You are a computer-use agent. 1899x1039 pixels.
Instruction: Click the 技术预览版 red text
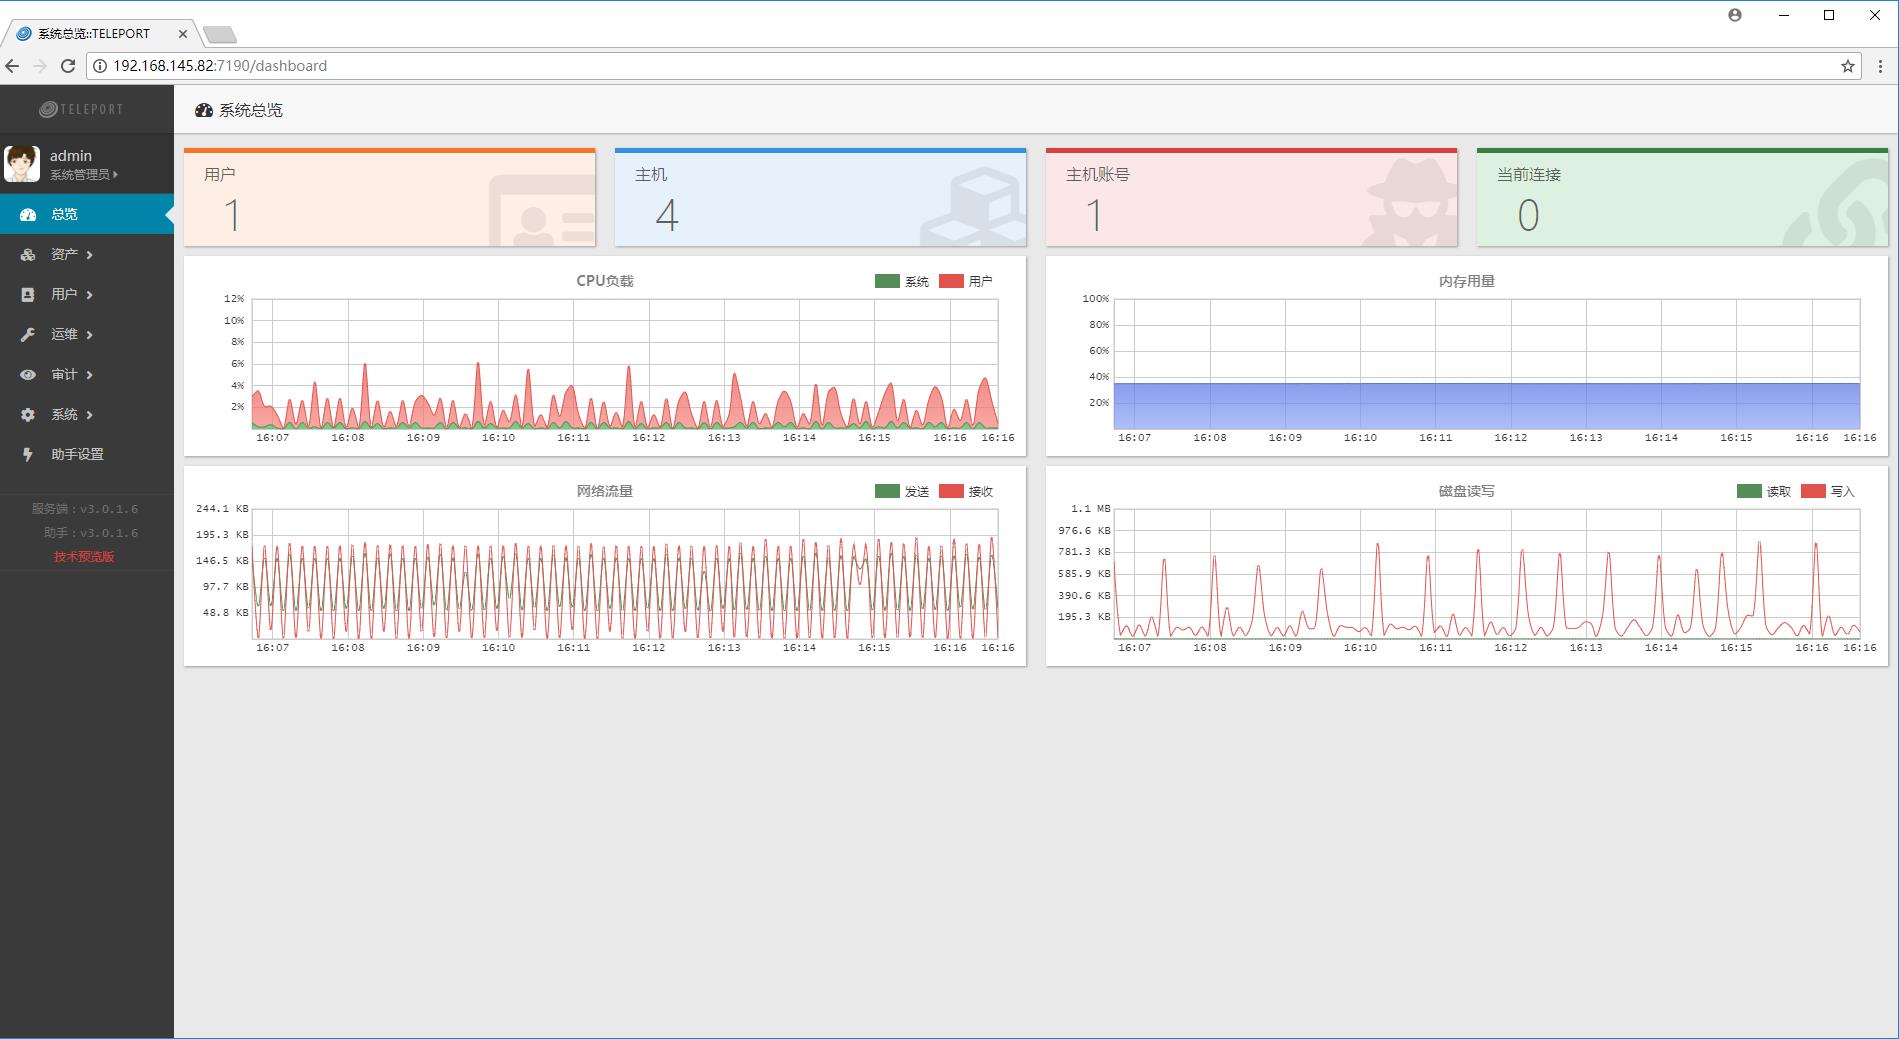(x=84, y=557)
